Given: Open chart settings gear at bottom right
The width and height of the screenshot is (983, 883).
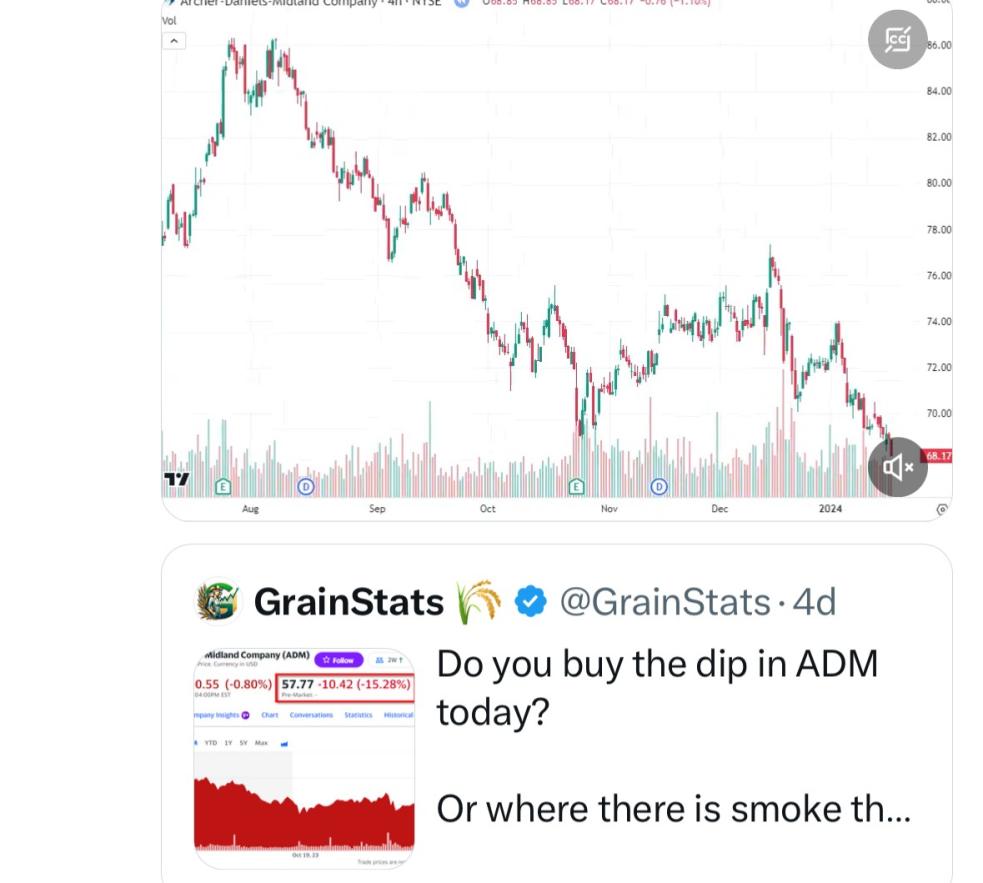Looking at the screenshot, I should pos(941,509).
